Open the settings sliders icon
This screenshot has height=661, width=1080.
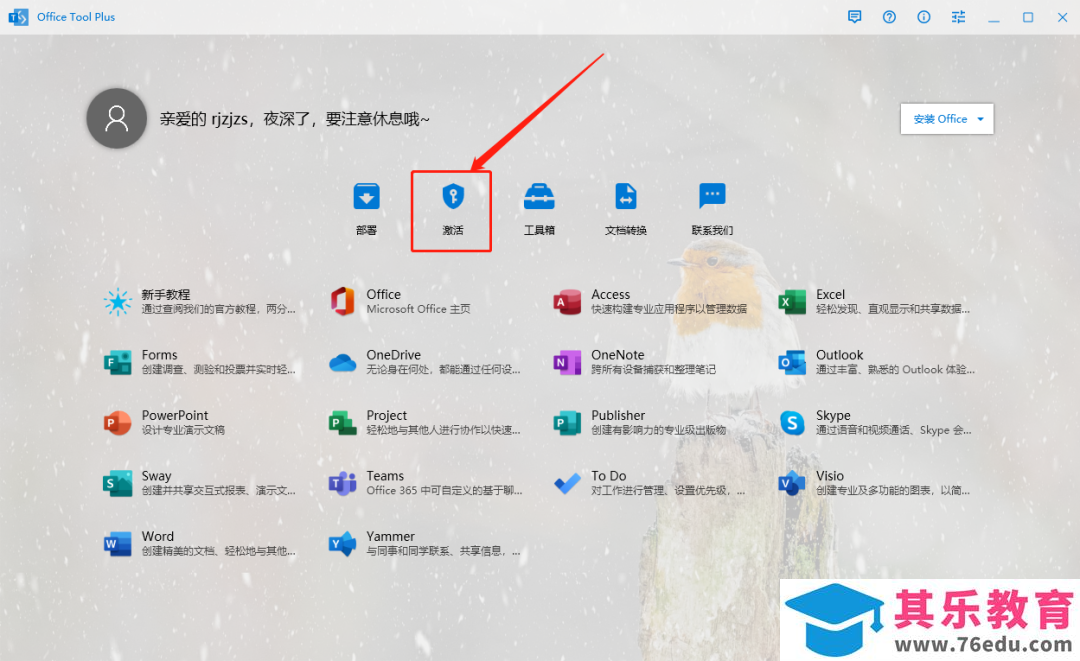click(x=958, y=17)
